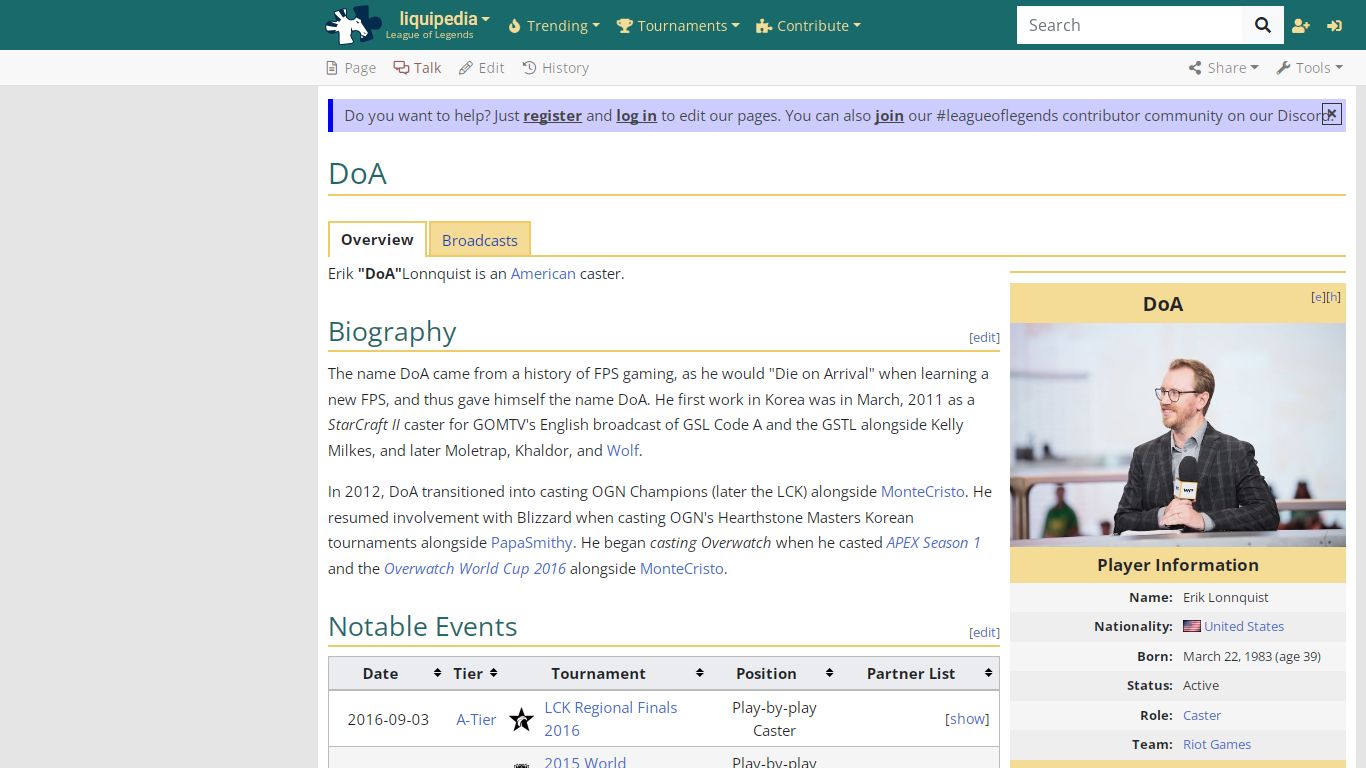Image resolution: width=1366 pixels, height=768 pixels.
Task: View page History
Action: pyautogui.click(x=555, y=68)
